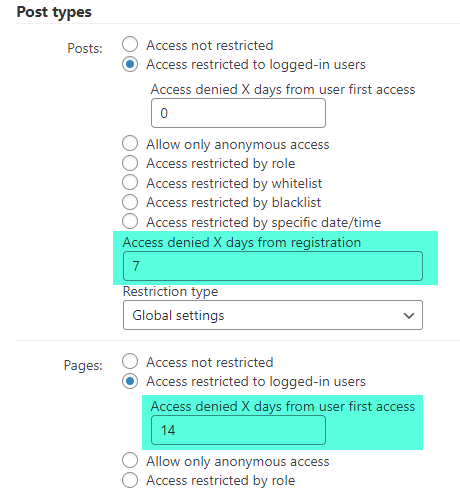Choose Posts 'Allow only anonymous access' option
The image size is (460, 490).
tap(130, 143)
